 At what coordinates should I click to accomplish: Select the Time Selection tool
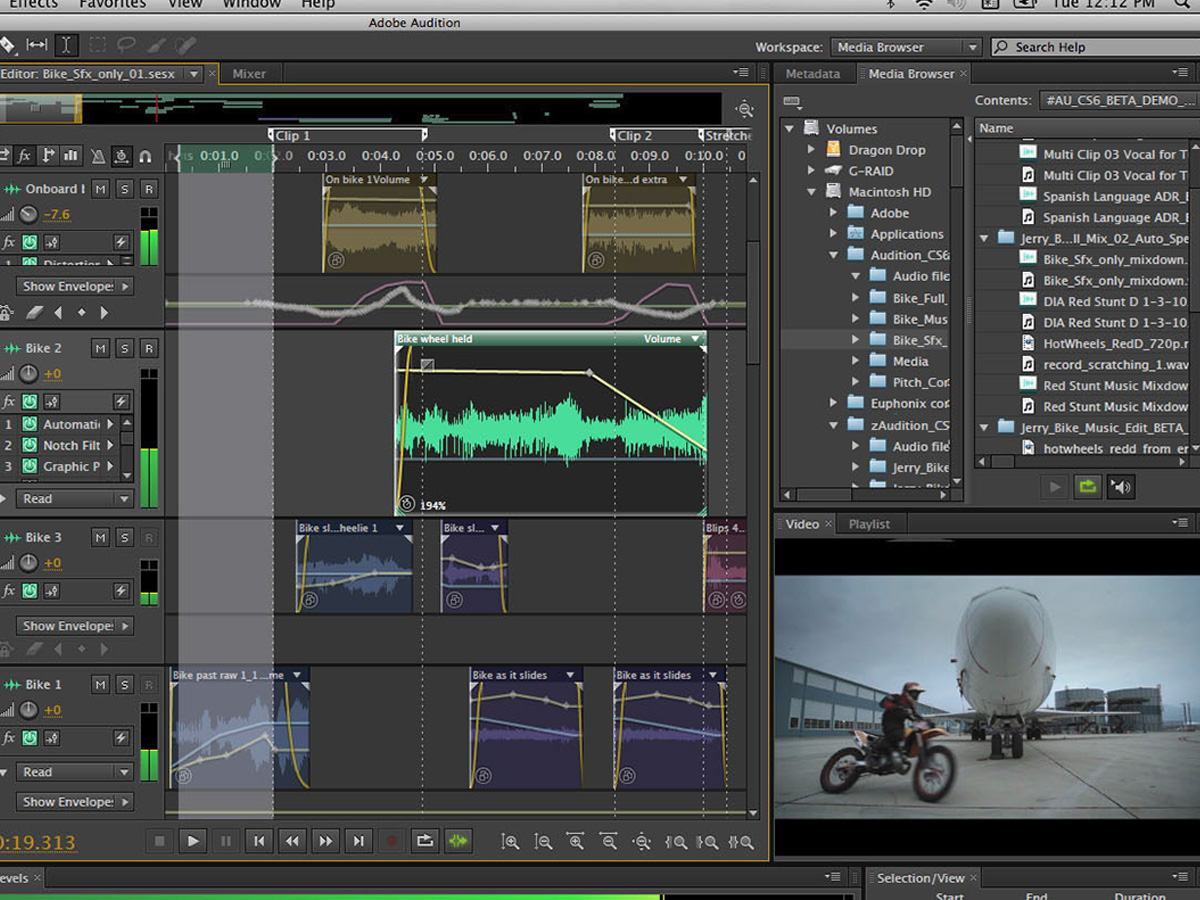pos(66,45)
